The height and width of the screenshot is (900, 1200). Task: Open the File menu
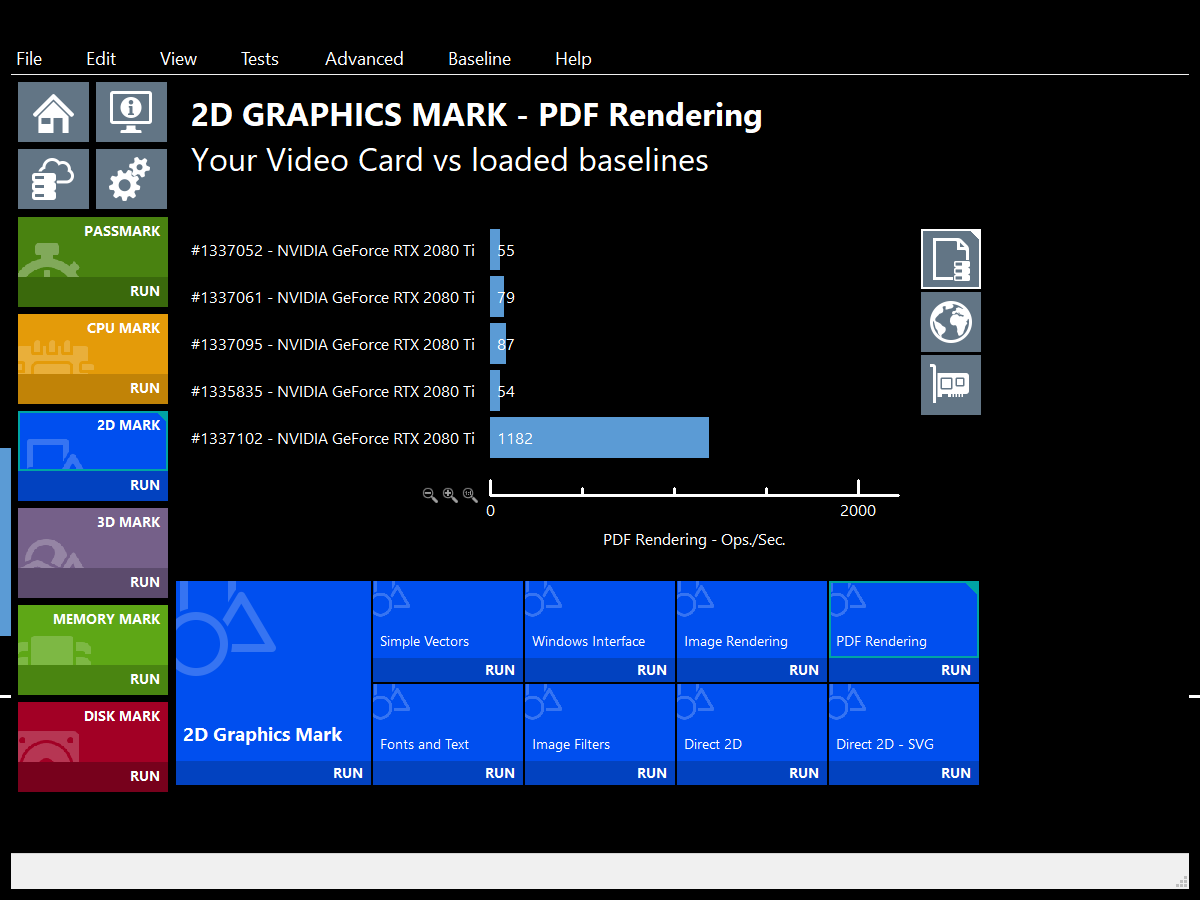pos(29,59)
